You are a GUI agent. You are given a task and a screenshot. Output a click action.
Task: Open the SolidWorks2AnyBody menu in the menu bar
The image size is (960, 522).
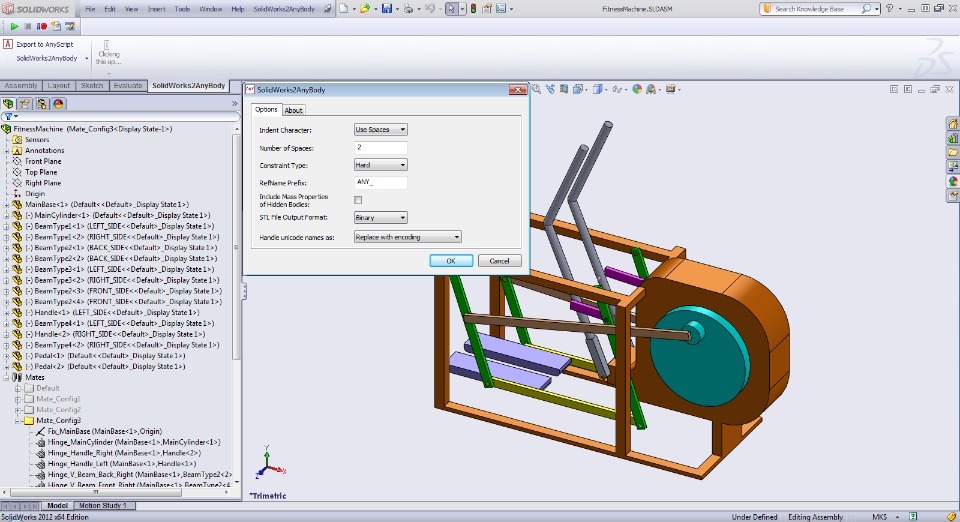point(284,9)
